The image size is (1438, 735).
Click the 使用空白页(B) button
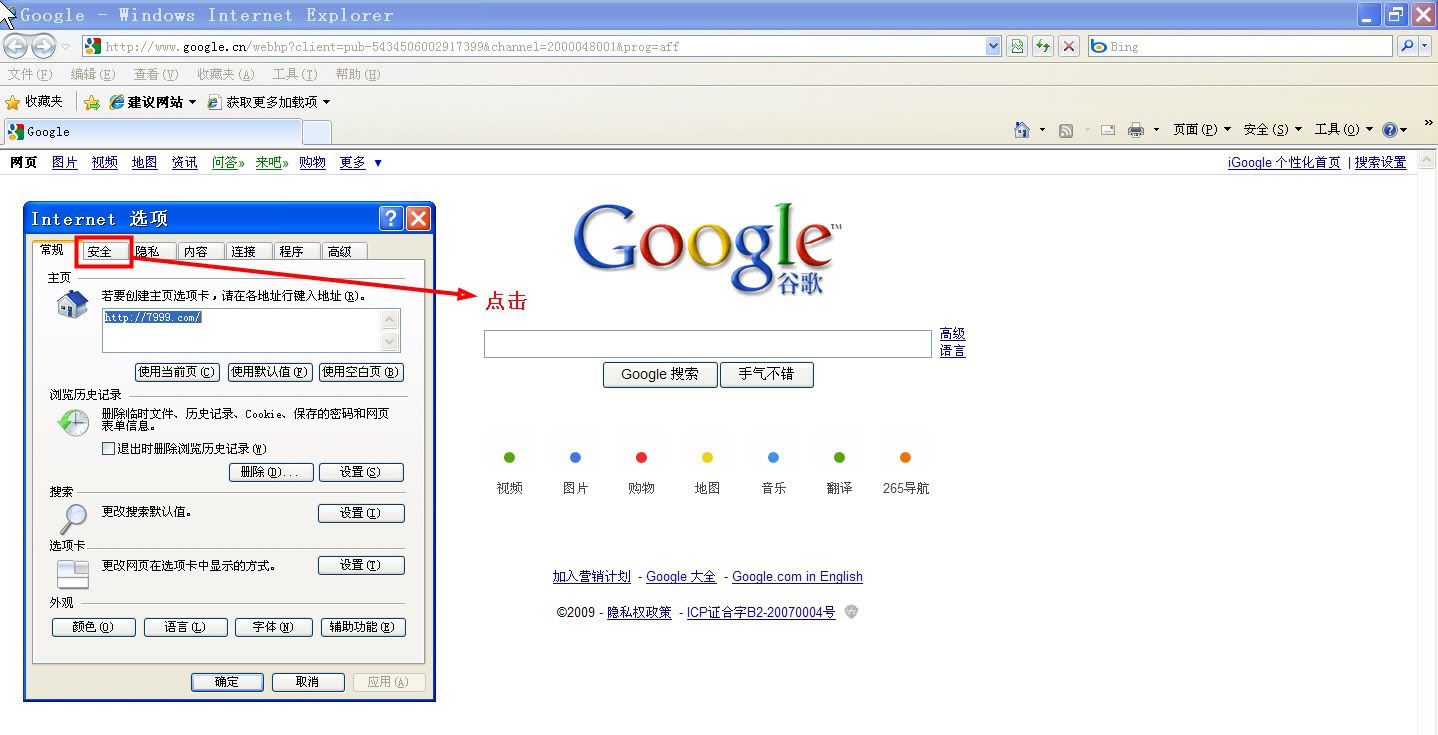point(361,372)
